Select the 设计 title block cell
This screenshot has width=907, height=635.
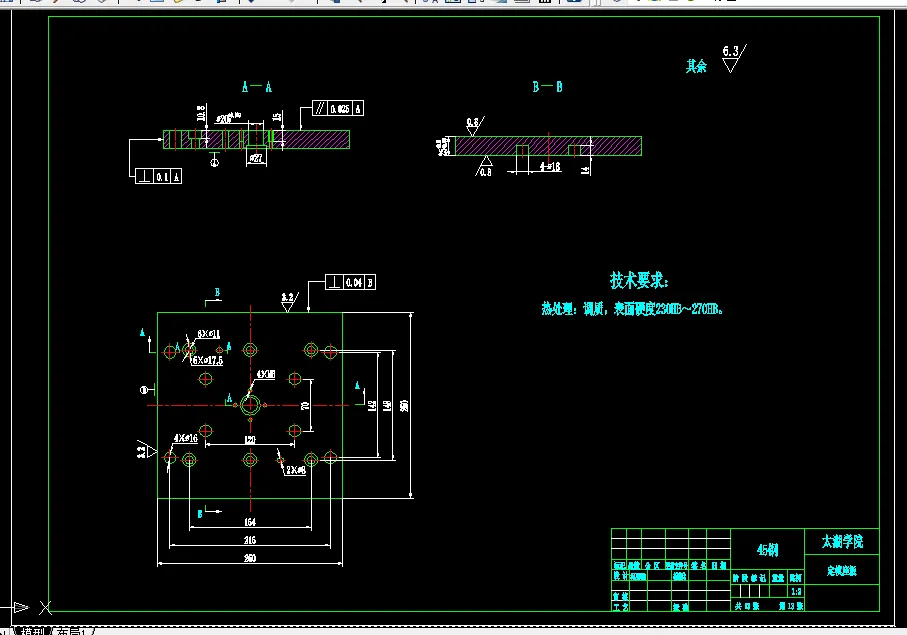[621, 576]
